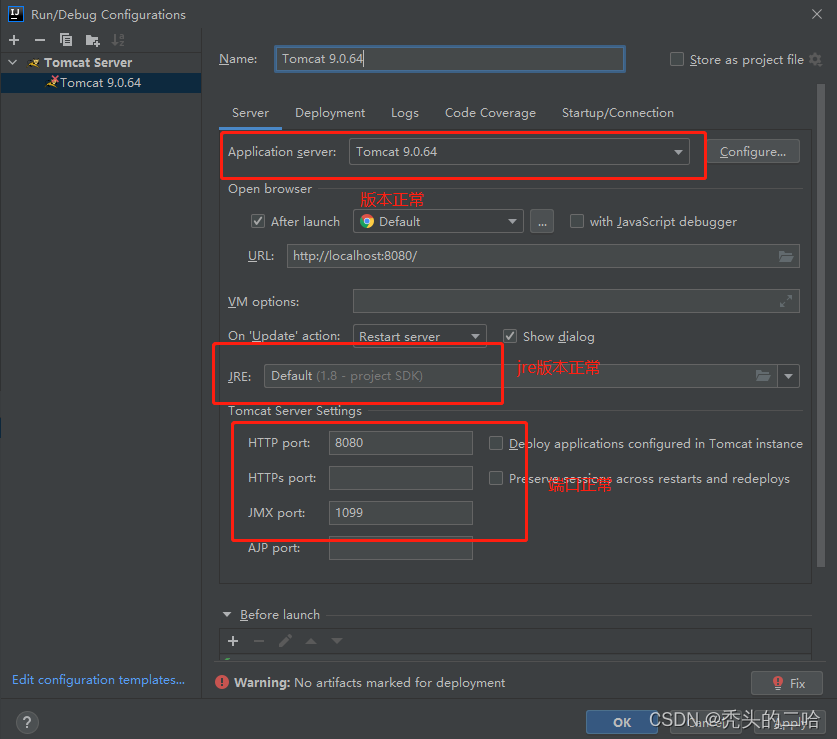The width and height of the screenshot is (837, 739).
Task: Select Tomcat 9.0.64 in the configuration tree
Action: click(x=101, y=83)
